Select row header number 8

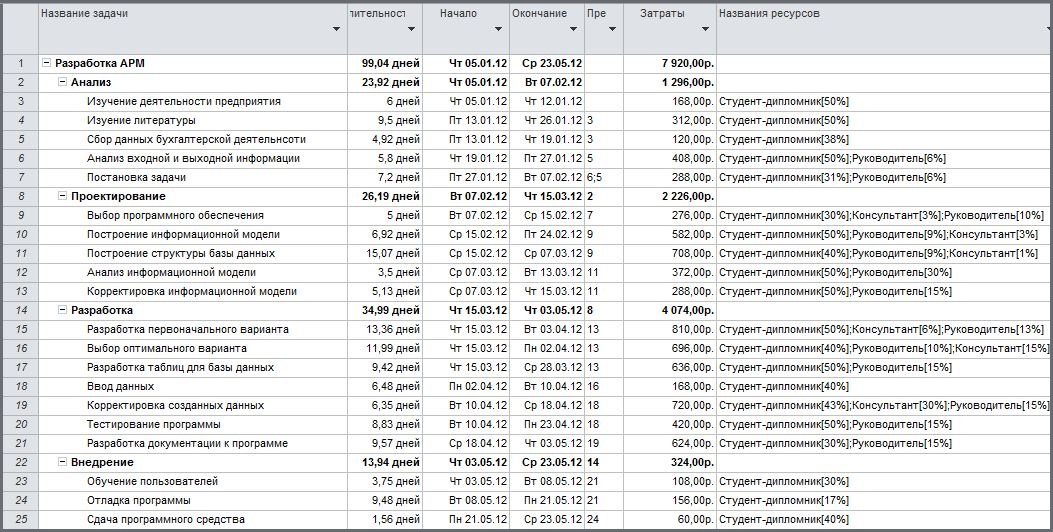19,196
